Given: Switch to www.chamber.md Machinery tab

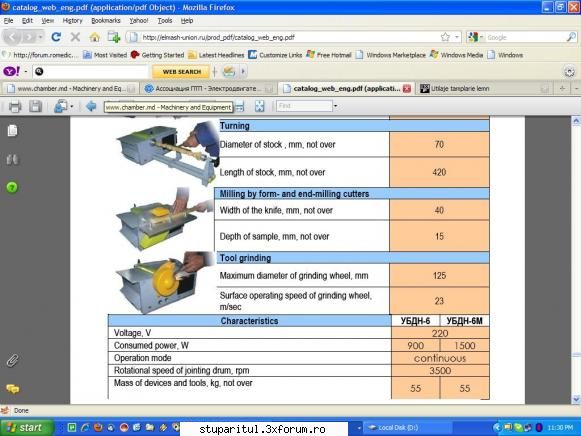Looking at the screenshot, I should (70, 89).
